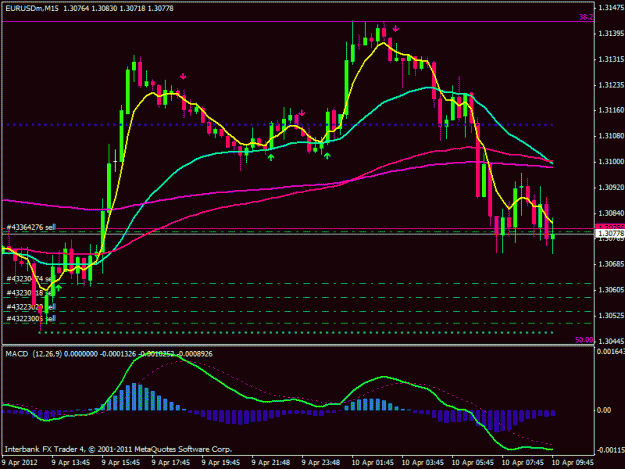Click the 1.30445 price scale value

click(x=611, y=341)
